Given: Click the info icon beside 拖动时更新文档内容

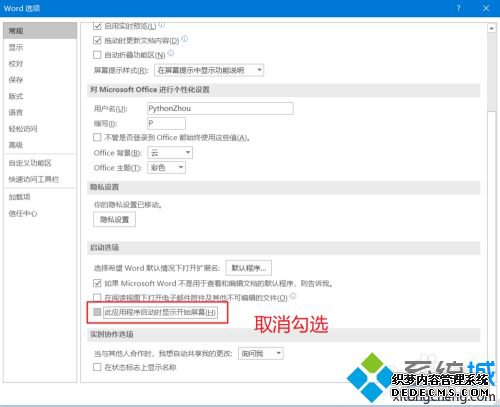Looking at the screenshot, I should tap(184, 39).
